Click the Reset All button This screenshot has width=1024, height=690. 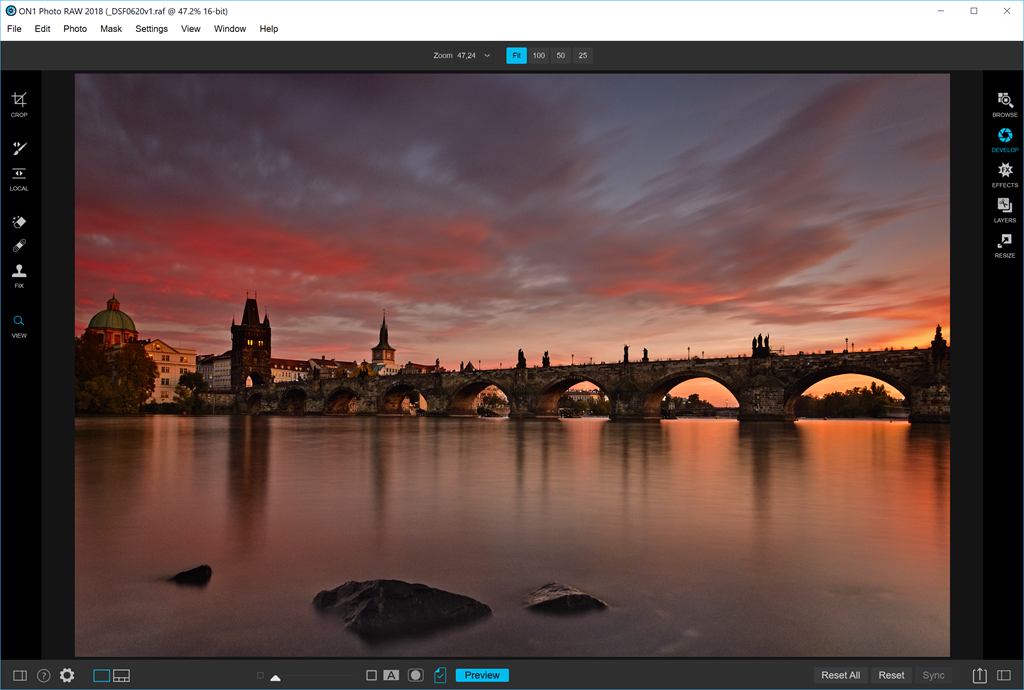(x=840, y=676)
